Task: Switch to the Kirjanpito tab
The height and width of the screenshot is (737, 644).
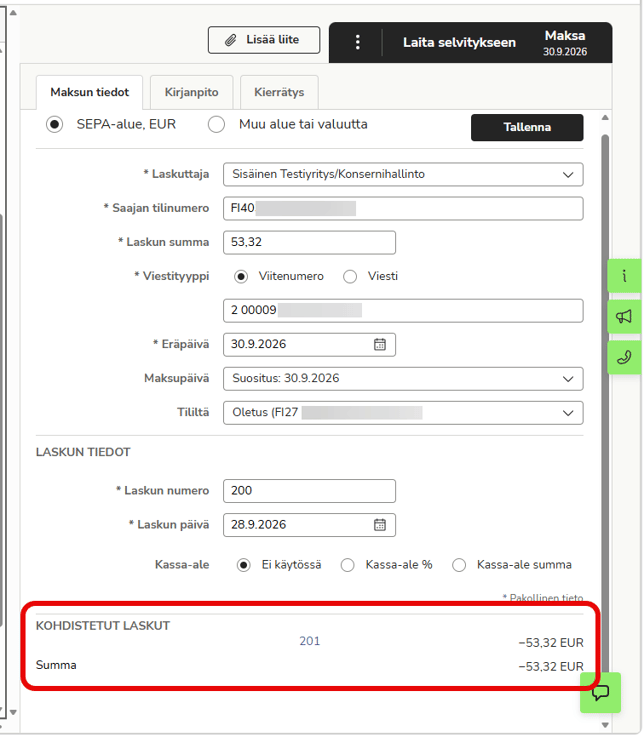Action: tap(191, 92)
